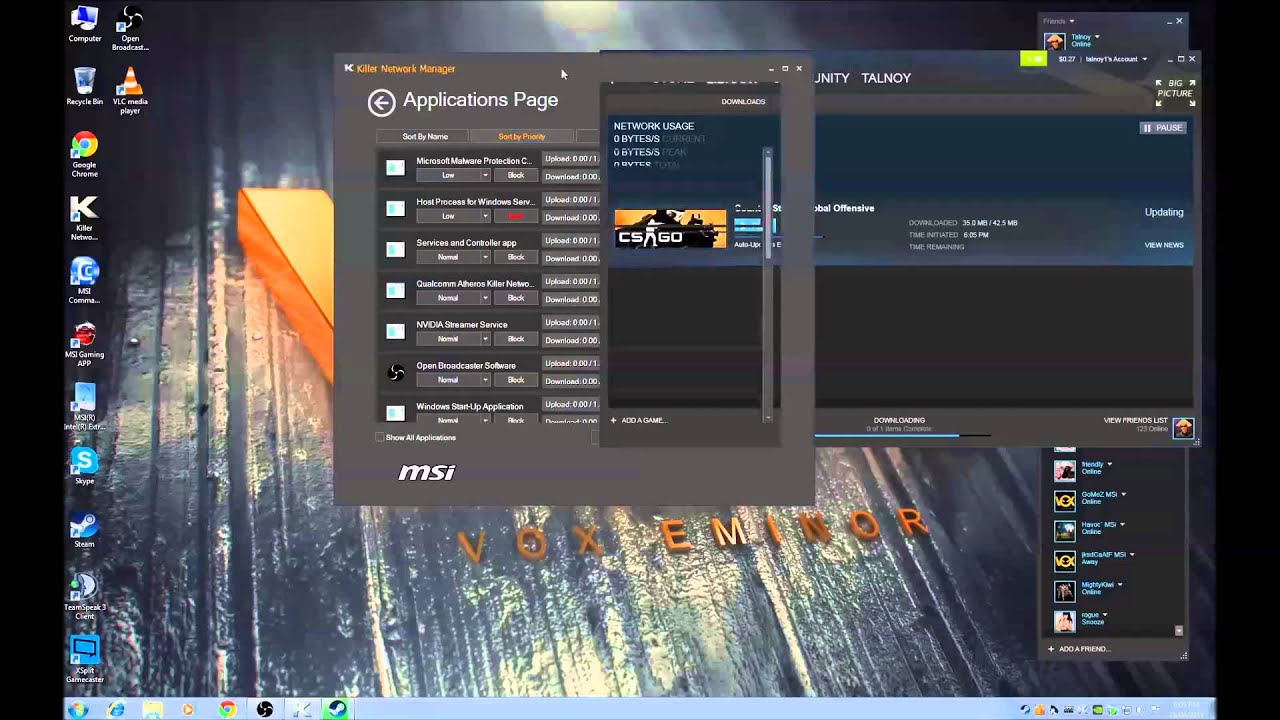Screen dimensions: 1280x720
Task: Open View Friends List in Steam
Action: (1135, 420)
